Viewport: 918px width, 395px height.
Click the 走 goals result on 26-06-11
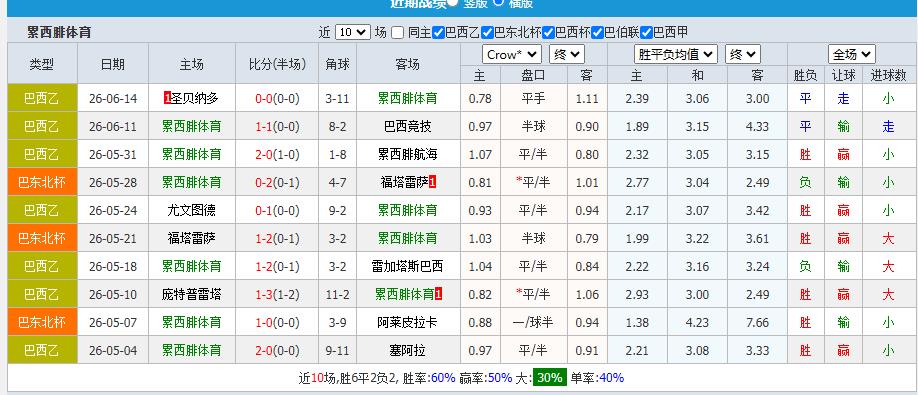pyautogui.click(x=888, y=126)
